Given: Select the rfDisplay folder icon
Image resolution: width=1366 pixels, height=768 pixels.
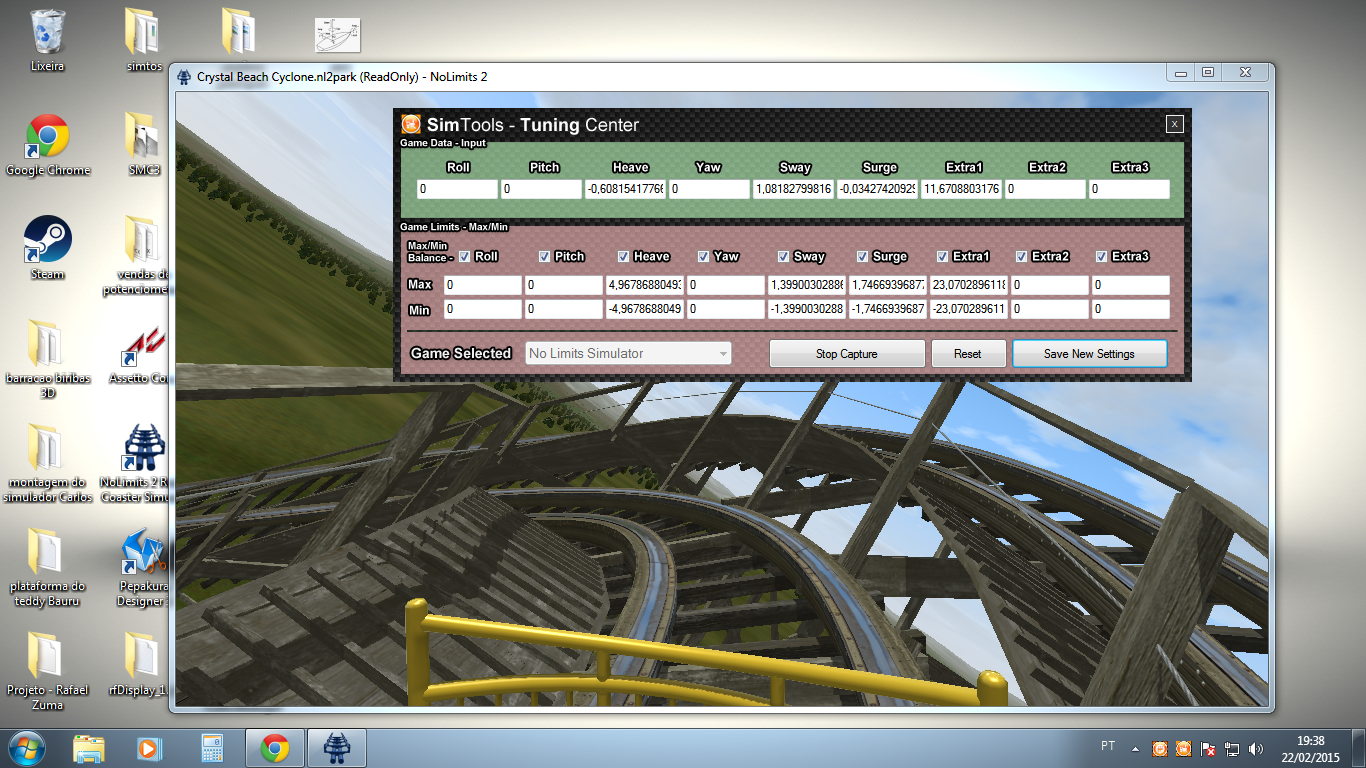Looking at the screenshot, I should (141, 664).
